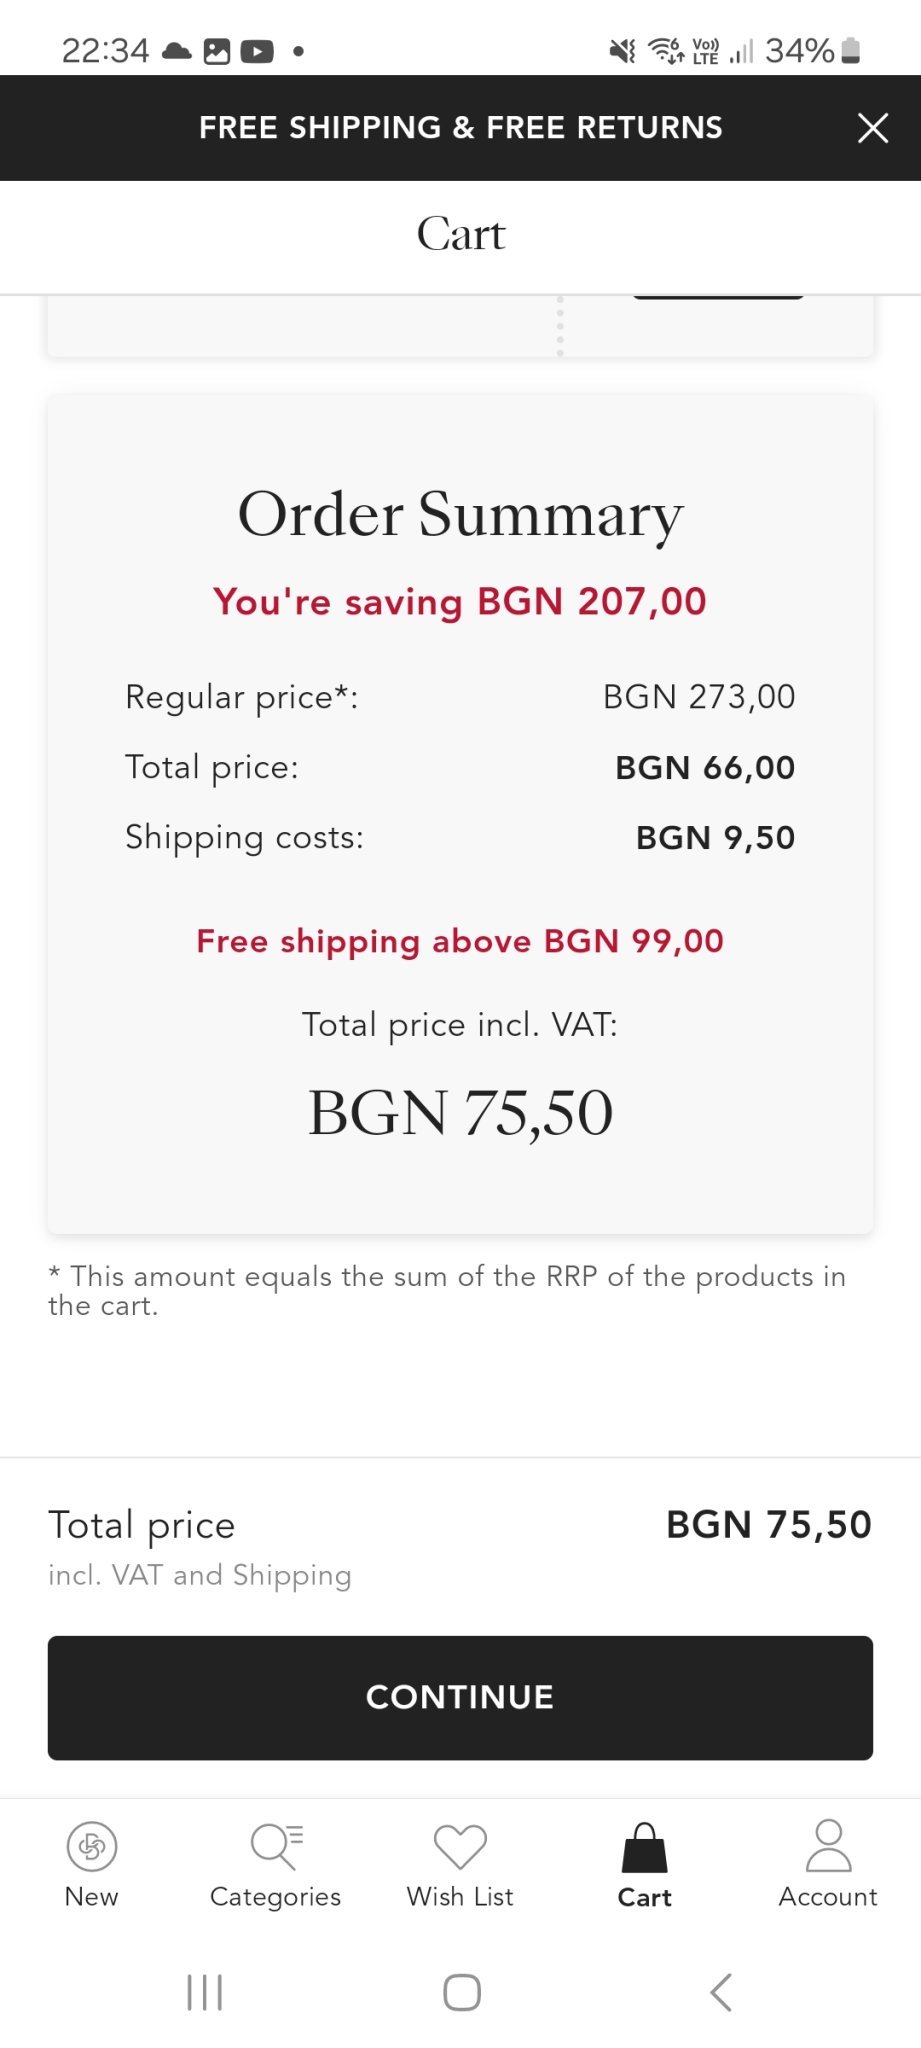Tap the Cart bag icon
The width and height of the screenshot is (921, 2048).
click(x=645, y=1848)
